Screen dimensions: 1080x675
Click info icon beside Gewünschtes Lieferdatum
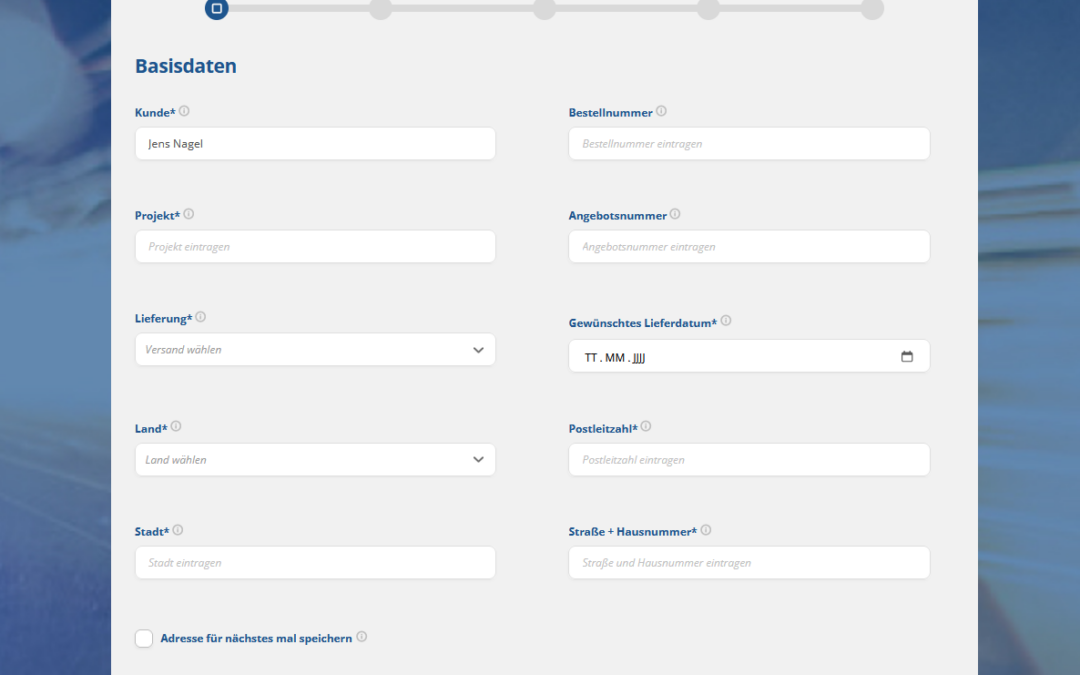726,321
